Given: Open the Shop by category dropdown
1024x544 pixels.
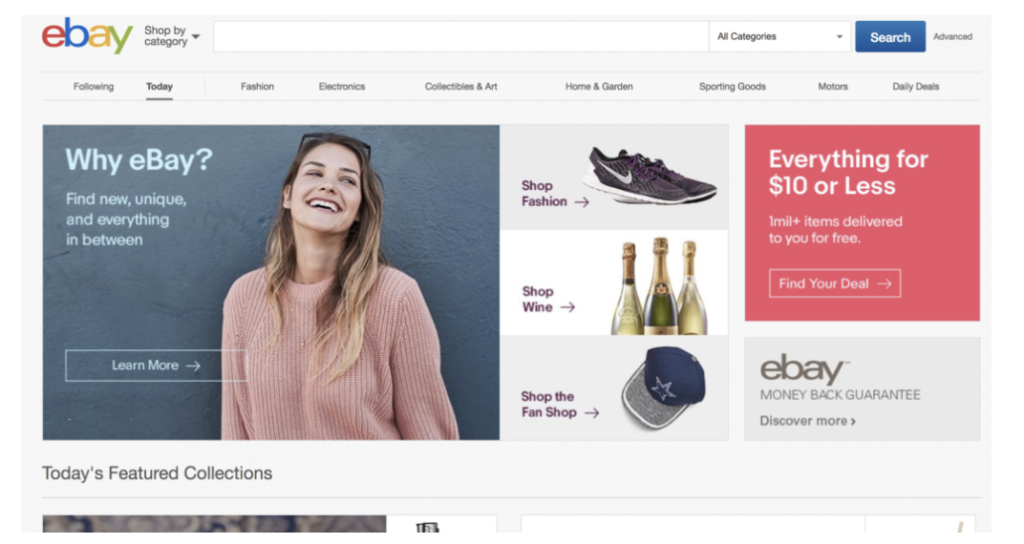Looking at the screenshot, I should (172, 36).
